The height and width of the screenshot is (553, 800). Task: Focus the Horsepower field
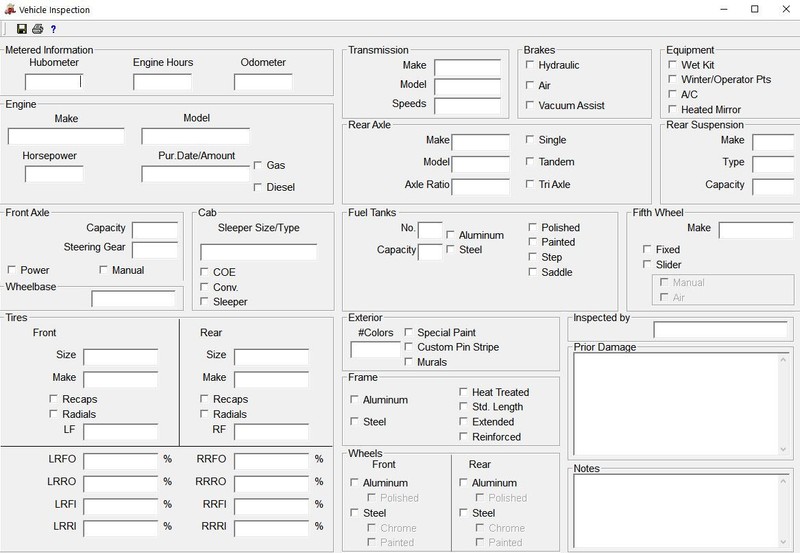(54, 174)
